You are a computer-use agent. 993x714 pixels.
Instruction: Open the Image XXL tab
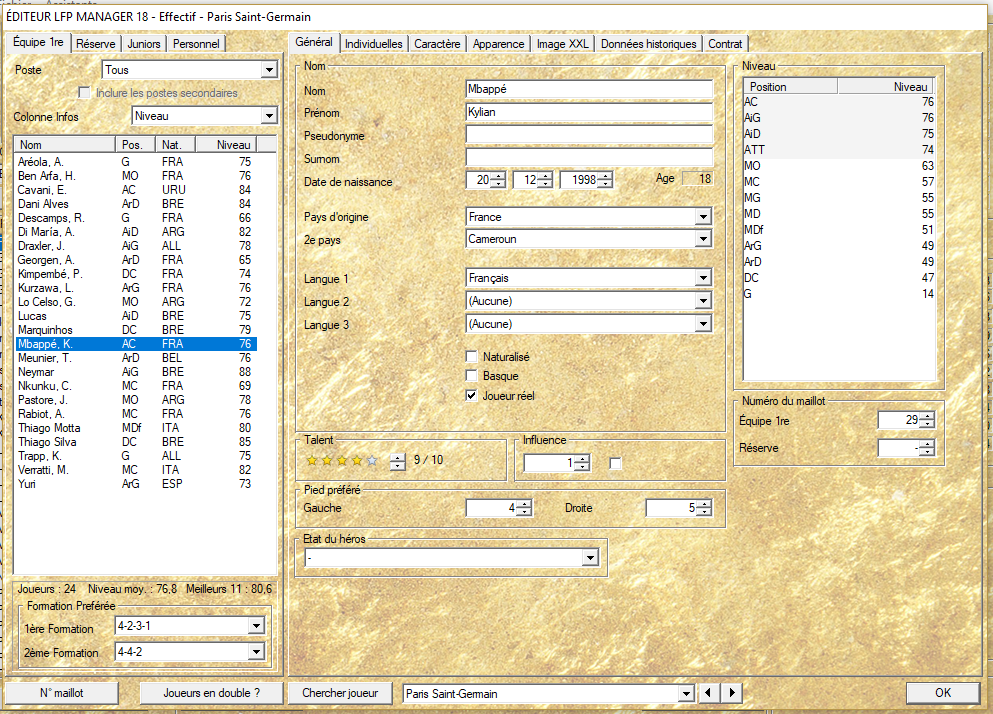(562, 44)
